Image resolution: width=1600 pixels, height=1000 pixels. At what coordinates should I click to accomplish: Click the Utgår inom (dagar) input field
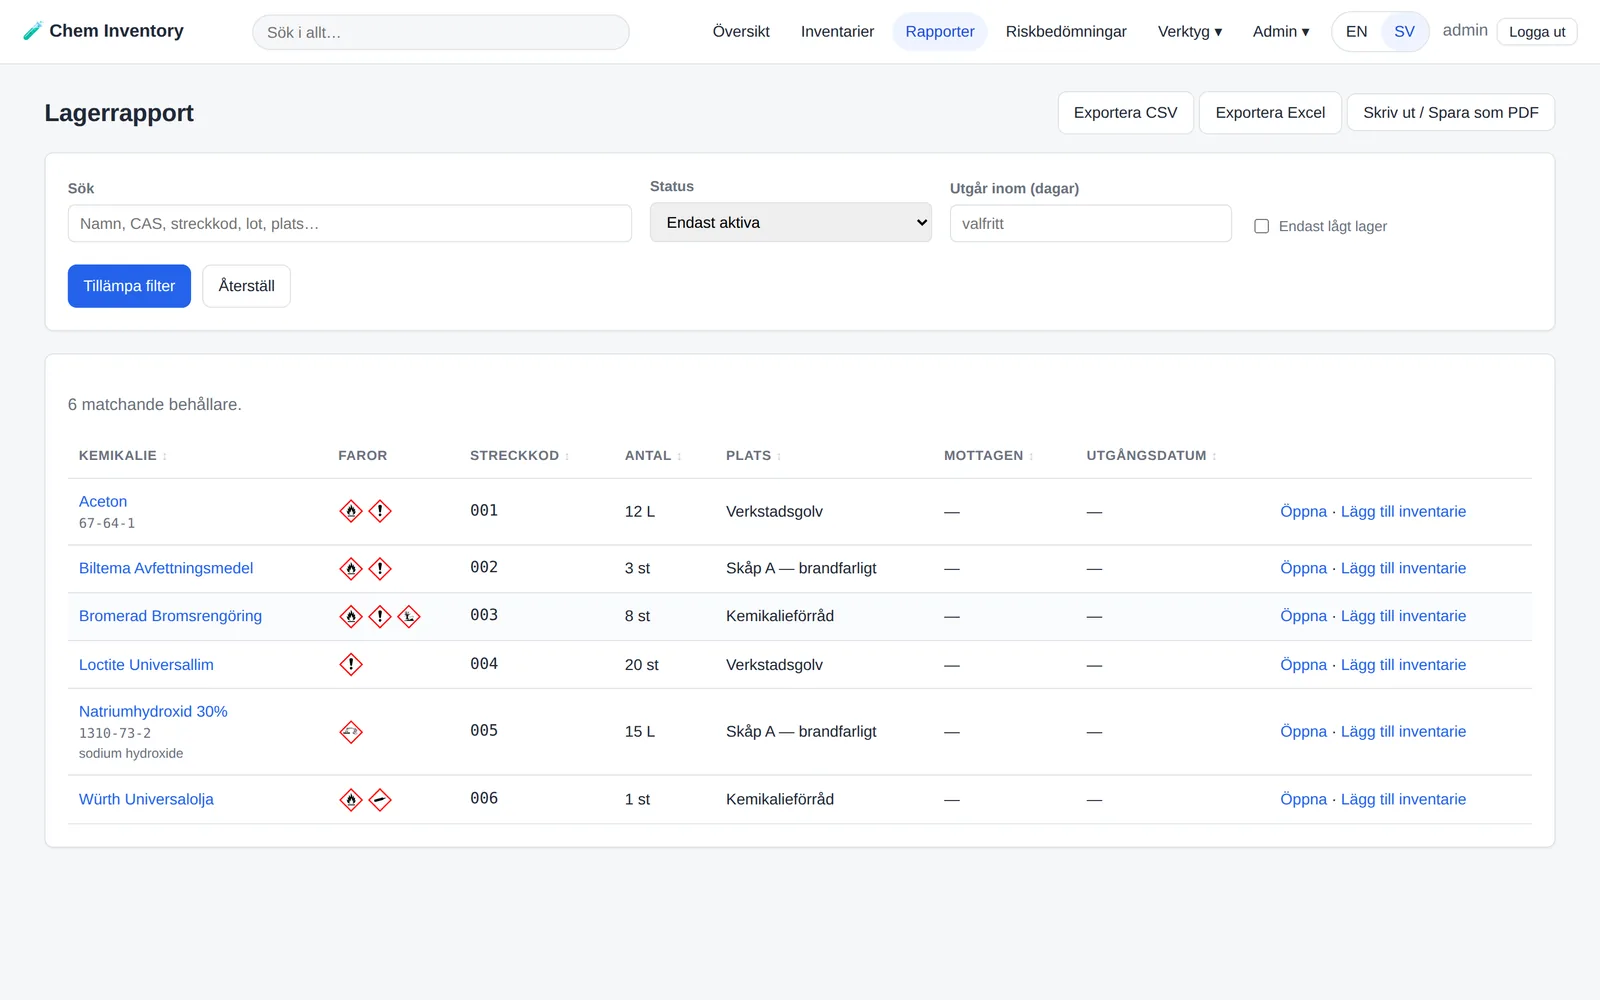coord(1091,224)
